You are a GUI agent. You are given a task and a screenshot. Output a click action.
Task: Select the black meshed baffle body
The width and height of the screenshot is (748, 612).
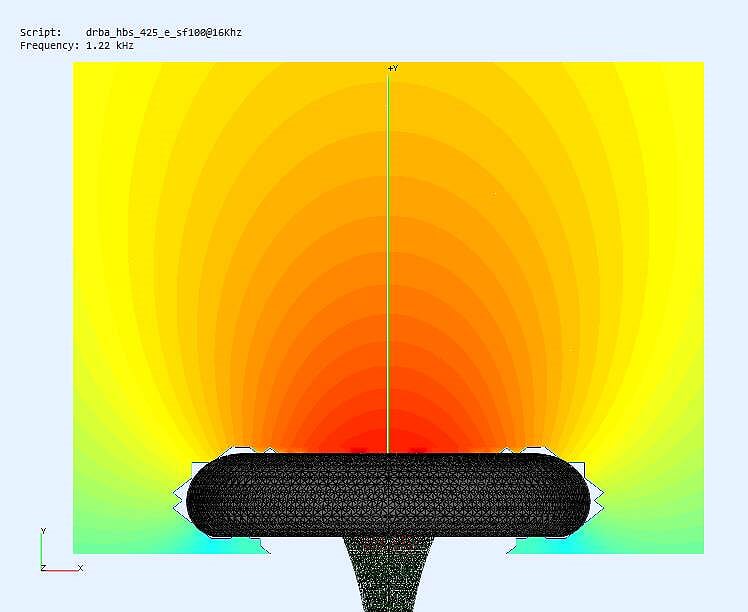(388, 495)
